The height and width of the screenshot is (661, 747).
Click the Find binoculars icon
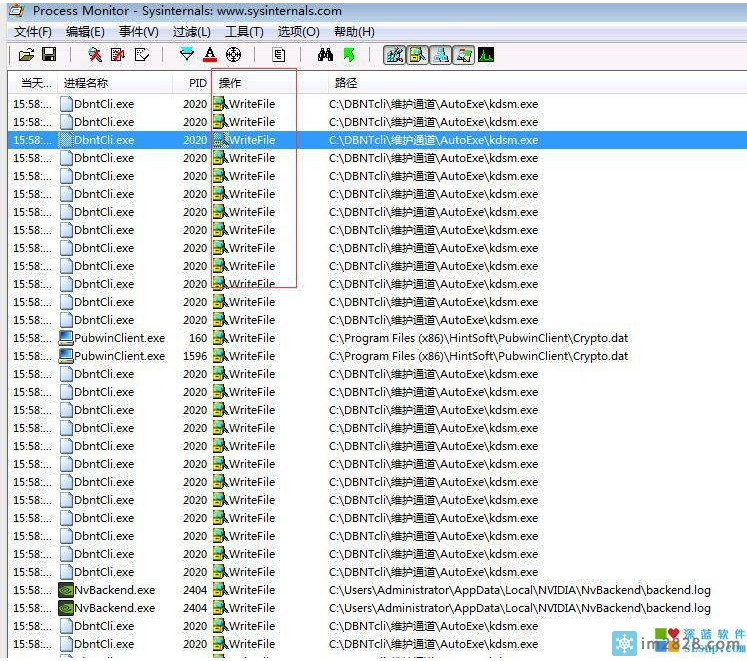point(325,55)
